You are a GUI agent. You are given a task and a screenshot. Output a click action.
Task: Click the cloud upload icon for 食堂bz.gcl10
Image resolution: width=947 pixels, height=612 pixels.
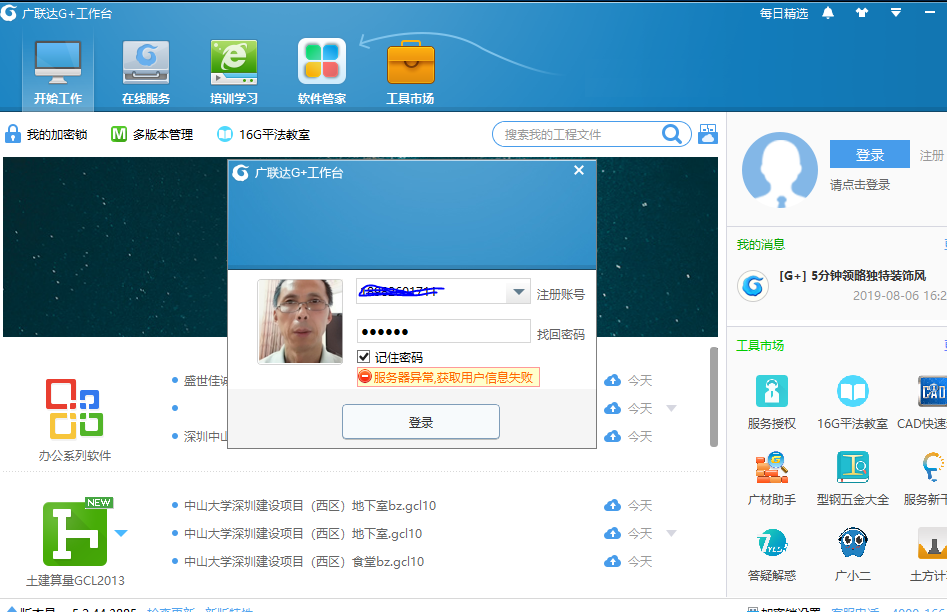(612, 561)
